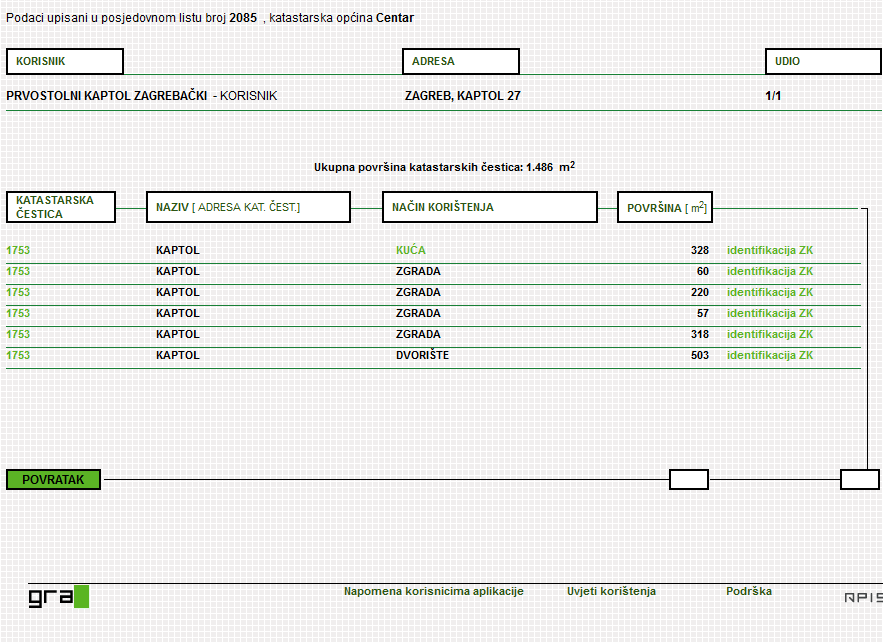Open the Podrška support link
The image size is (883, 642).
pos(748,591)
